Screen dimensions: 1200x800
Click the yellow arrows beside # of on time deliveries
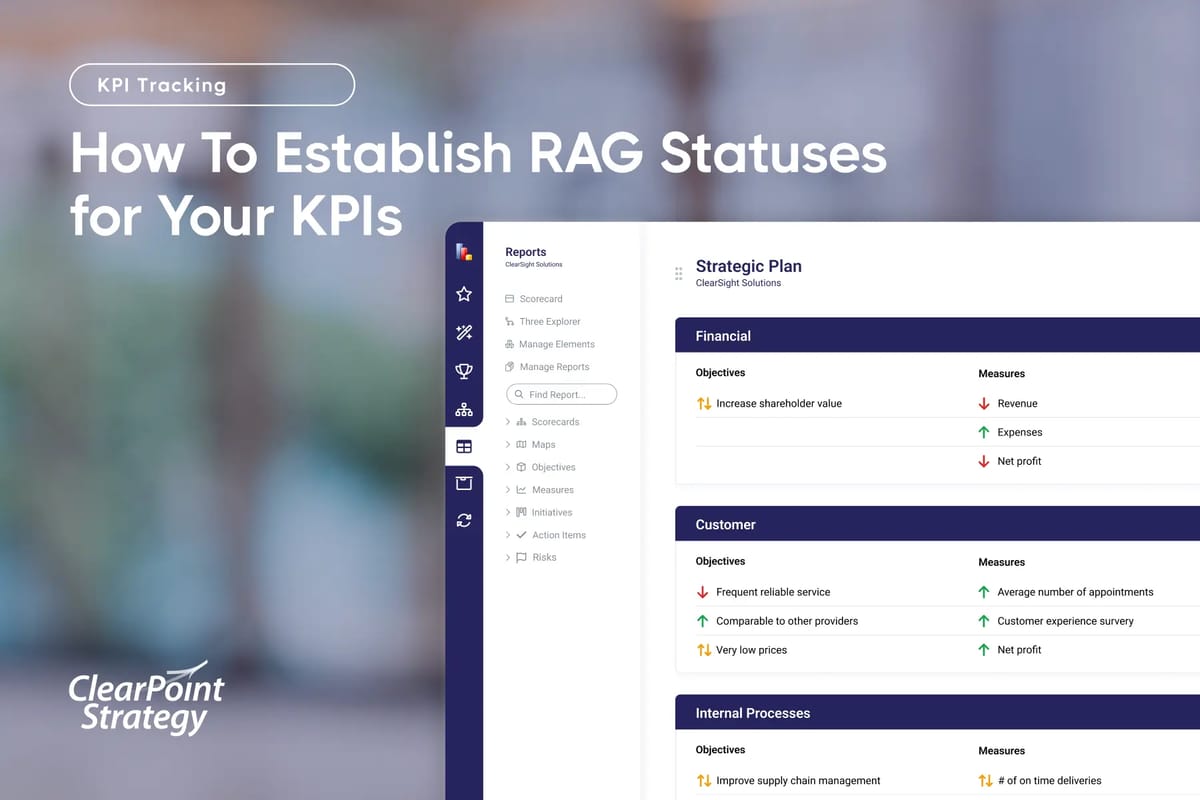(x=985, y=781)
